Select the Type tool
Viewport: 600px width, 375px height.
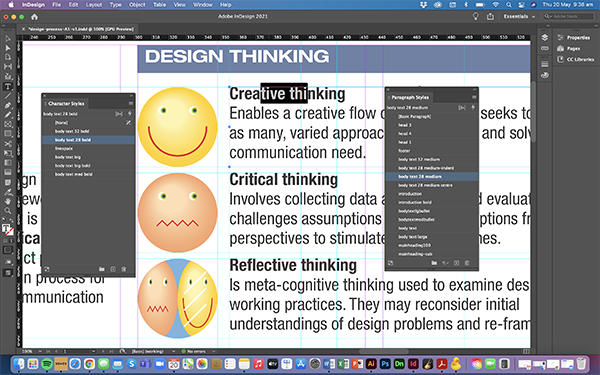[x=8, y=86]
